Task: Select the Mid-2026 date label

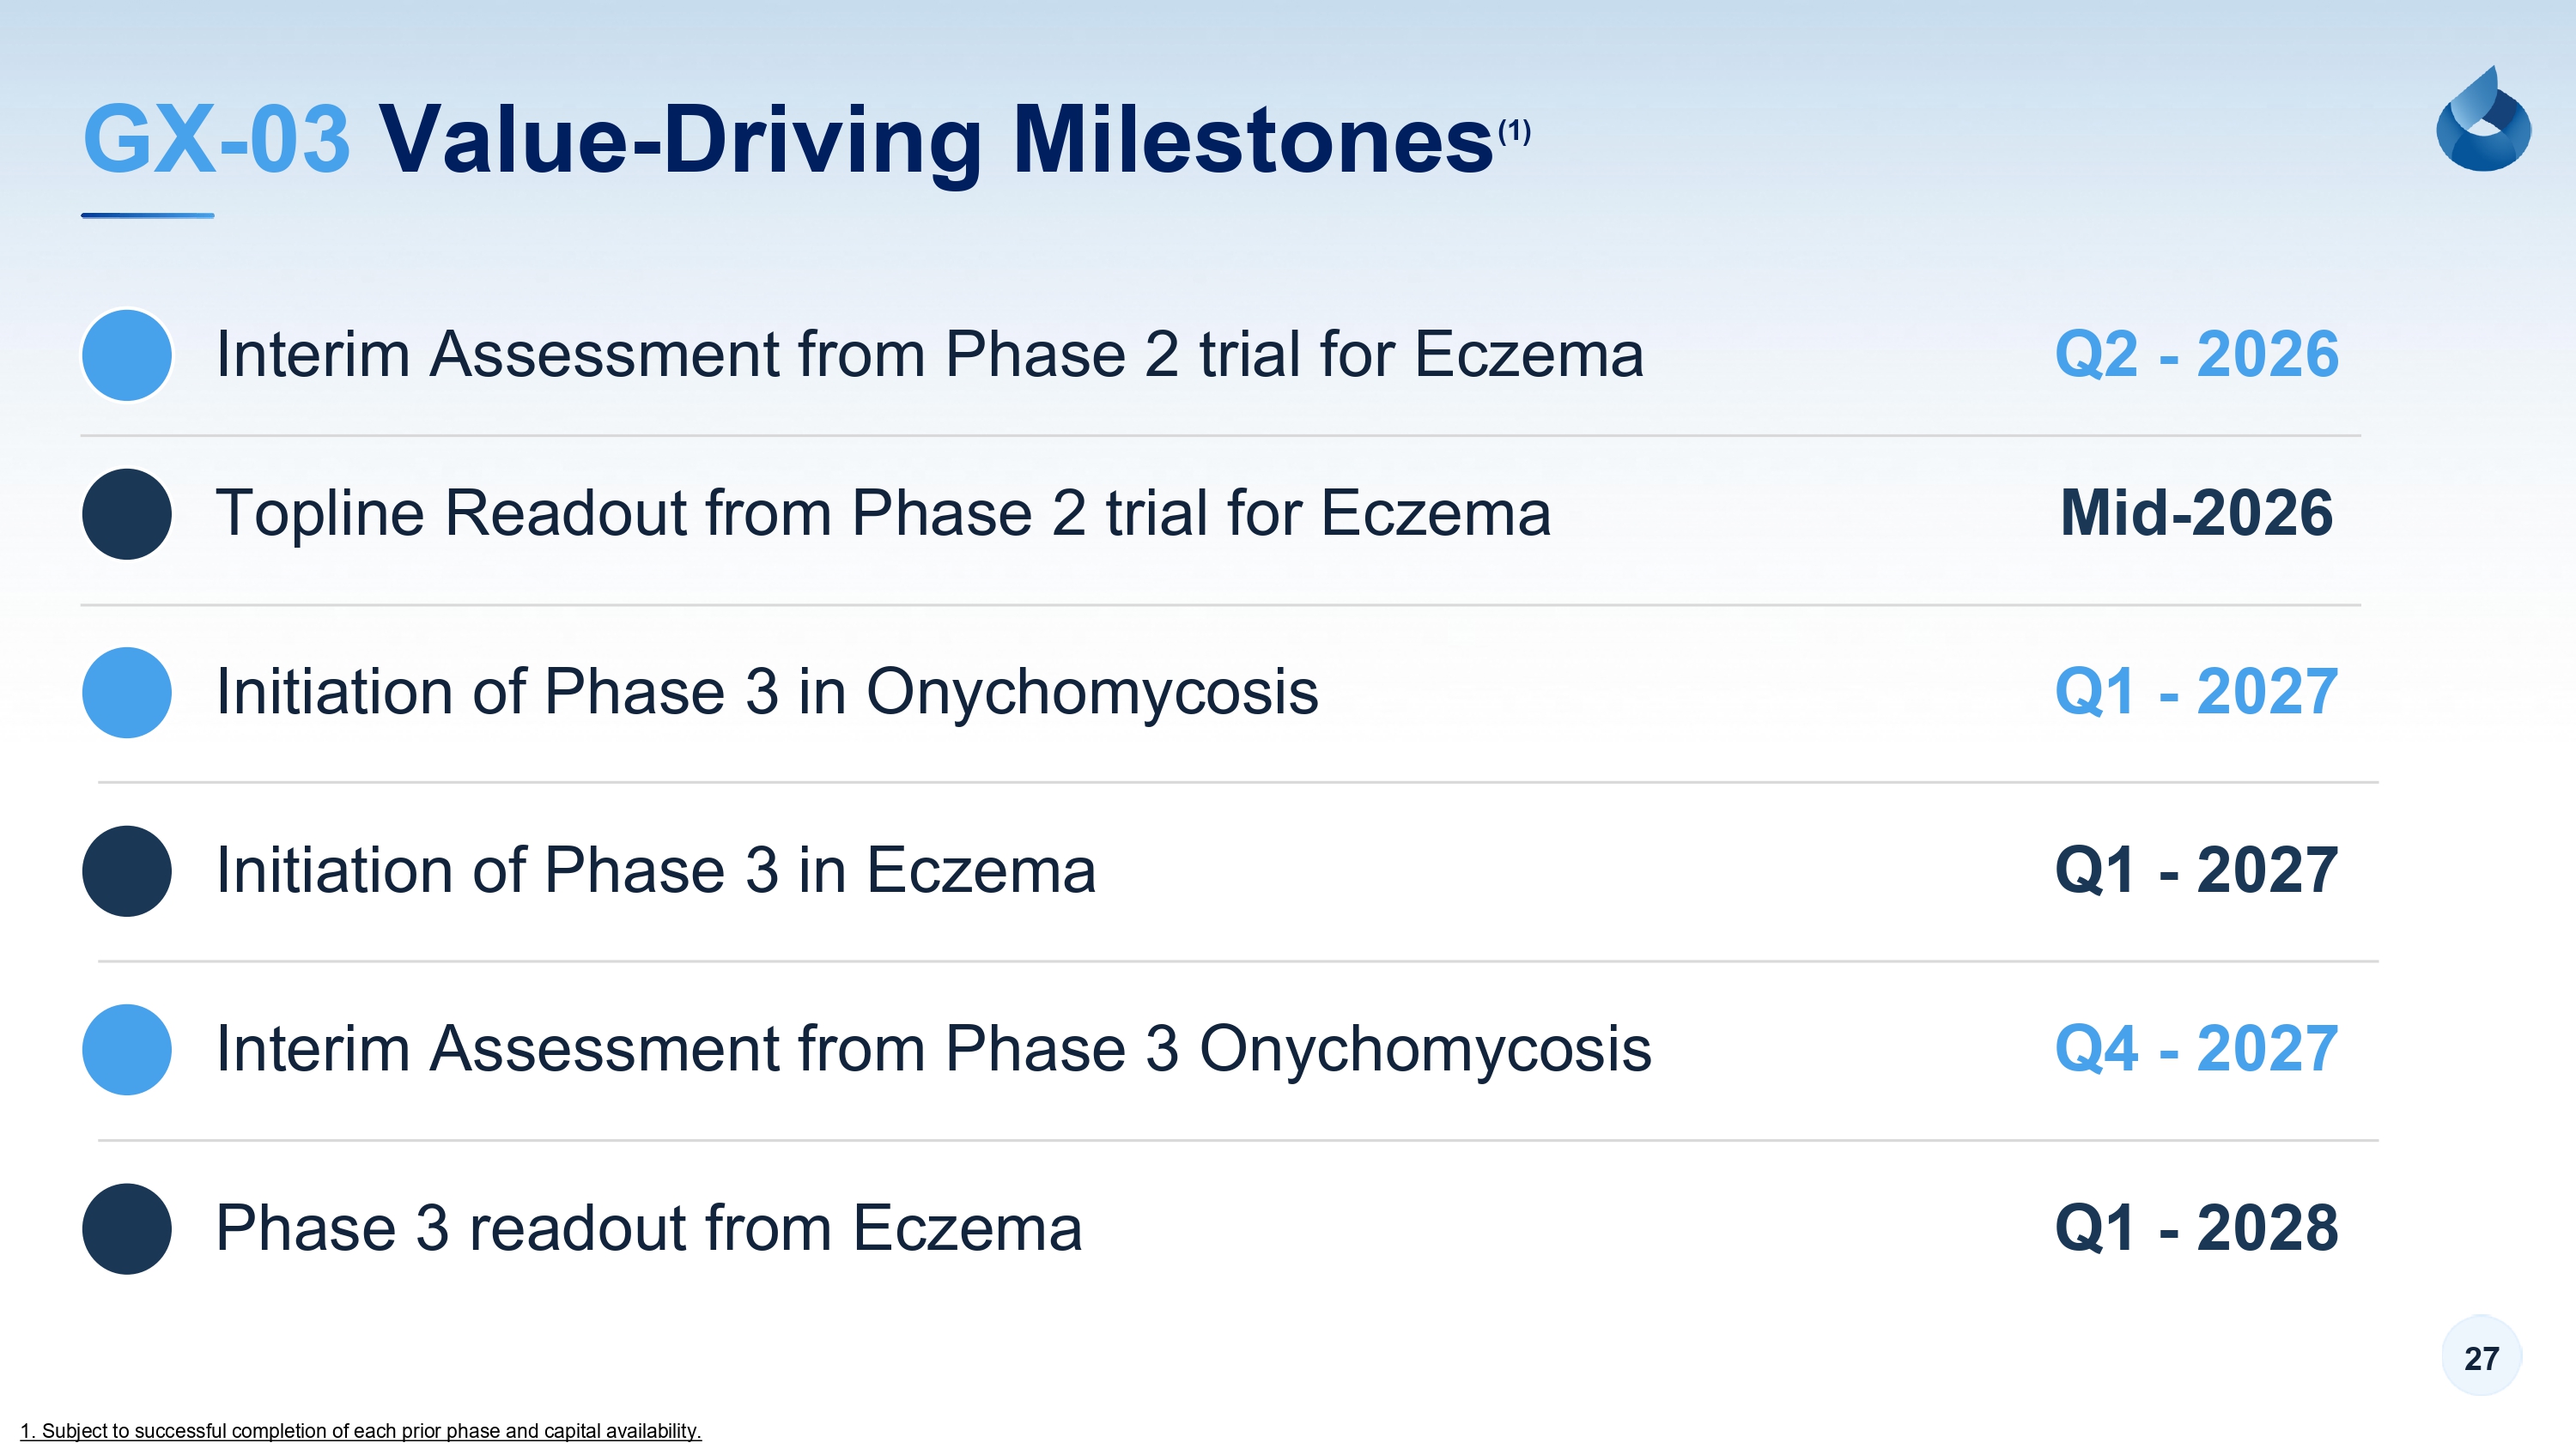Action: [2196, 513]
